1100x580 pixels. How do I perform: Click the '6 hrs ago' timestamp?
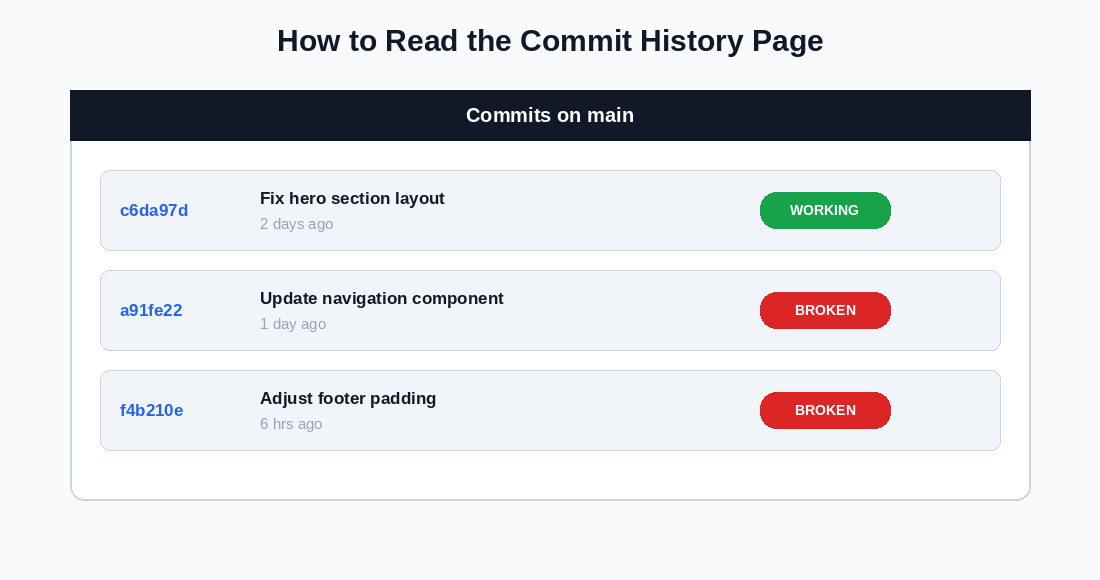[291, 424]
